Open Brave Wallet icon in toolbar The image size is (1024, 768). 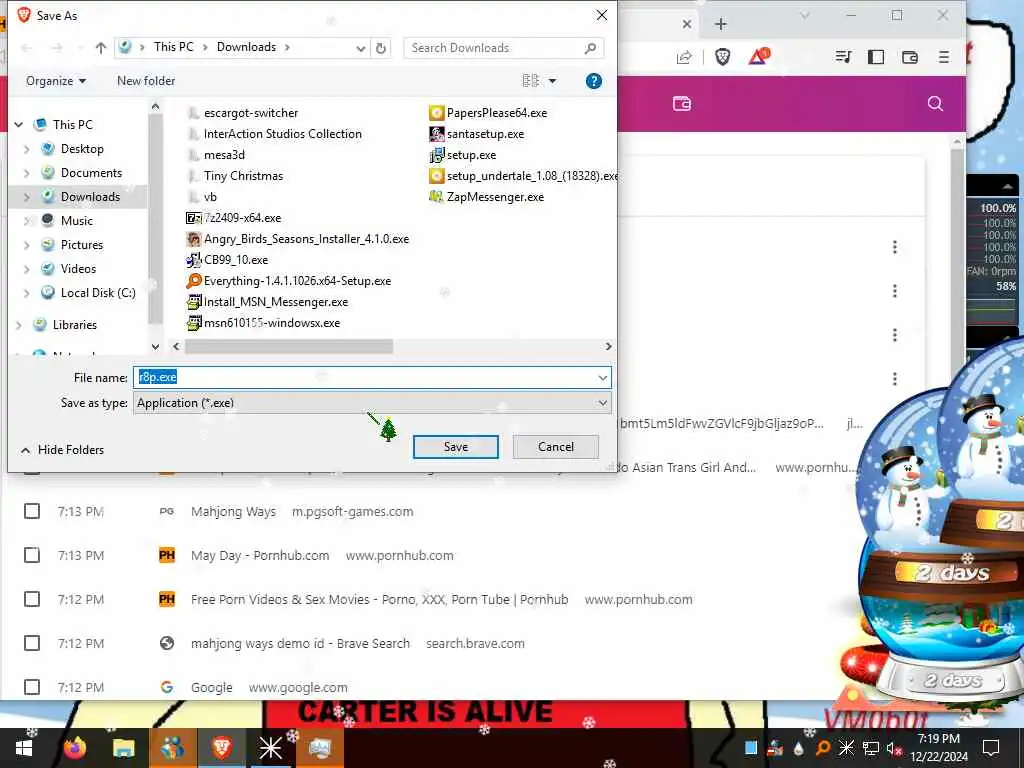[910, 57]
